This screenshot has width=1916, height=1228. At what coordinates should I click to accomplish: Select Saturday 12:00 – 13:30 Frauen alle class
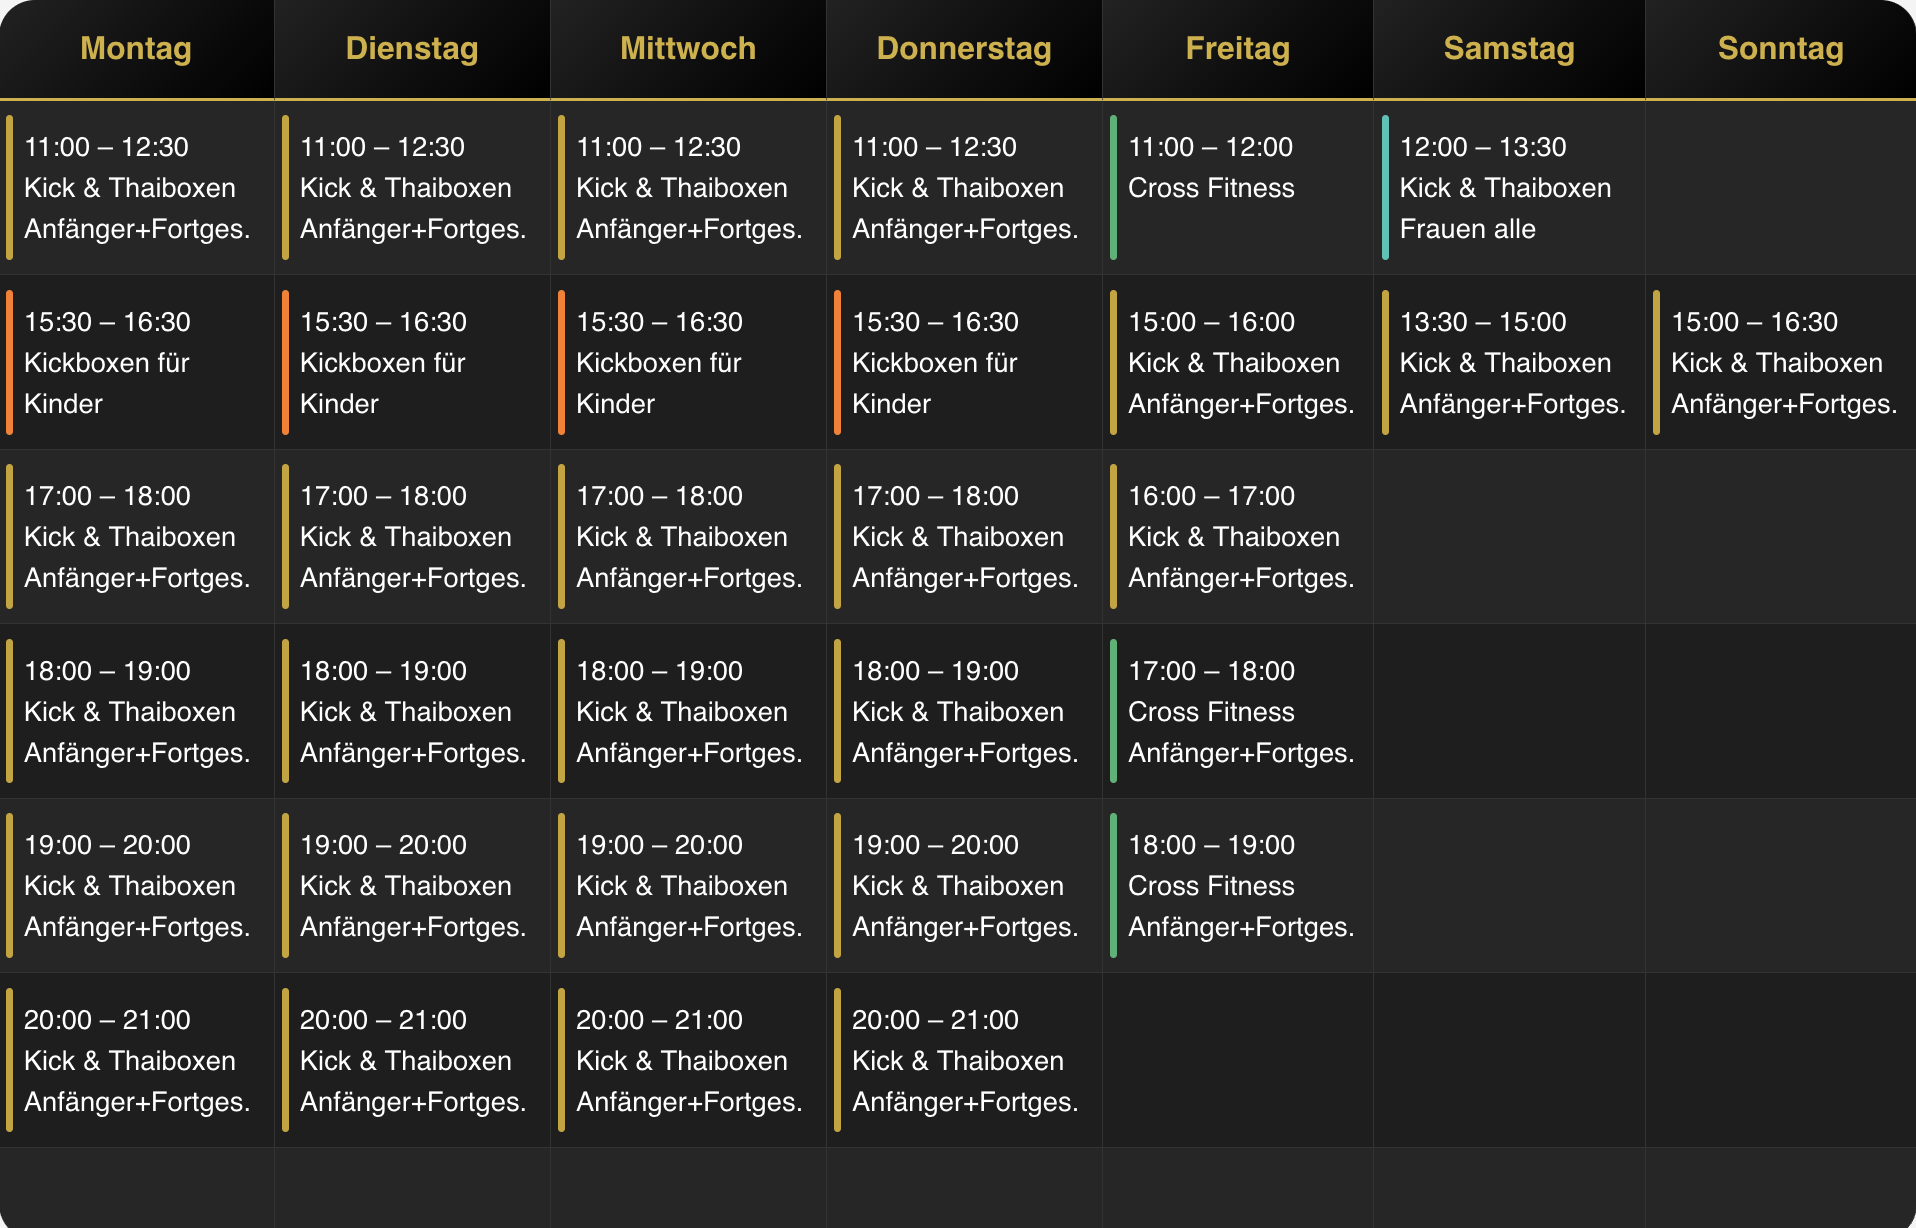[x=1509, y=187]
